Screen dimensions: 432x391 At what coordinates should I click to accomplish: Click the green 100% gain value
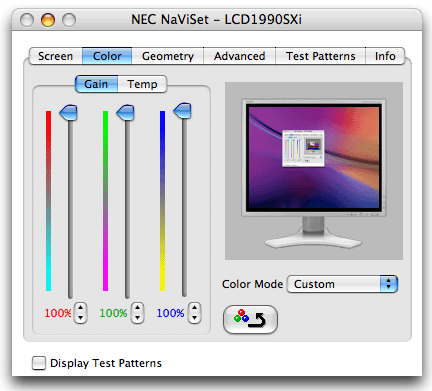[113, 313]
